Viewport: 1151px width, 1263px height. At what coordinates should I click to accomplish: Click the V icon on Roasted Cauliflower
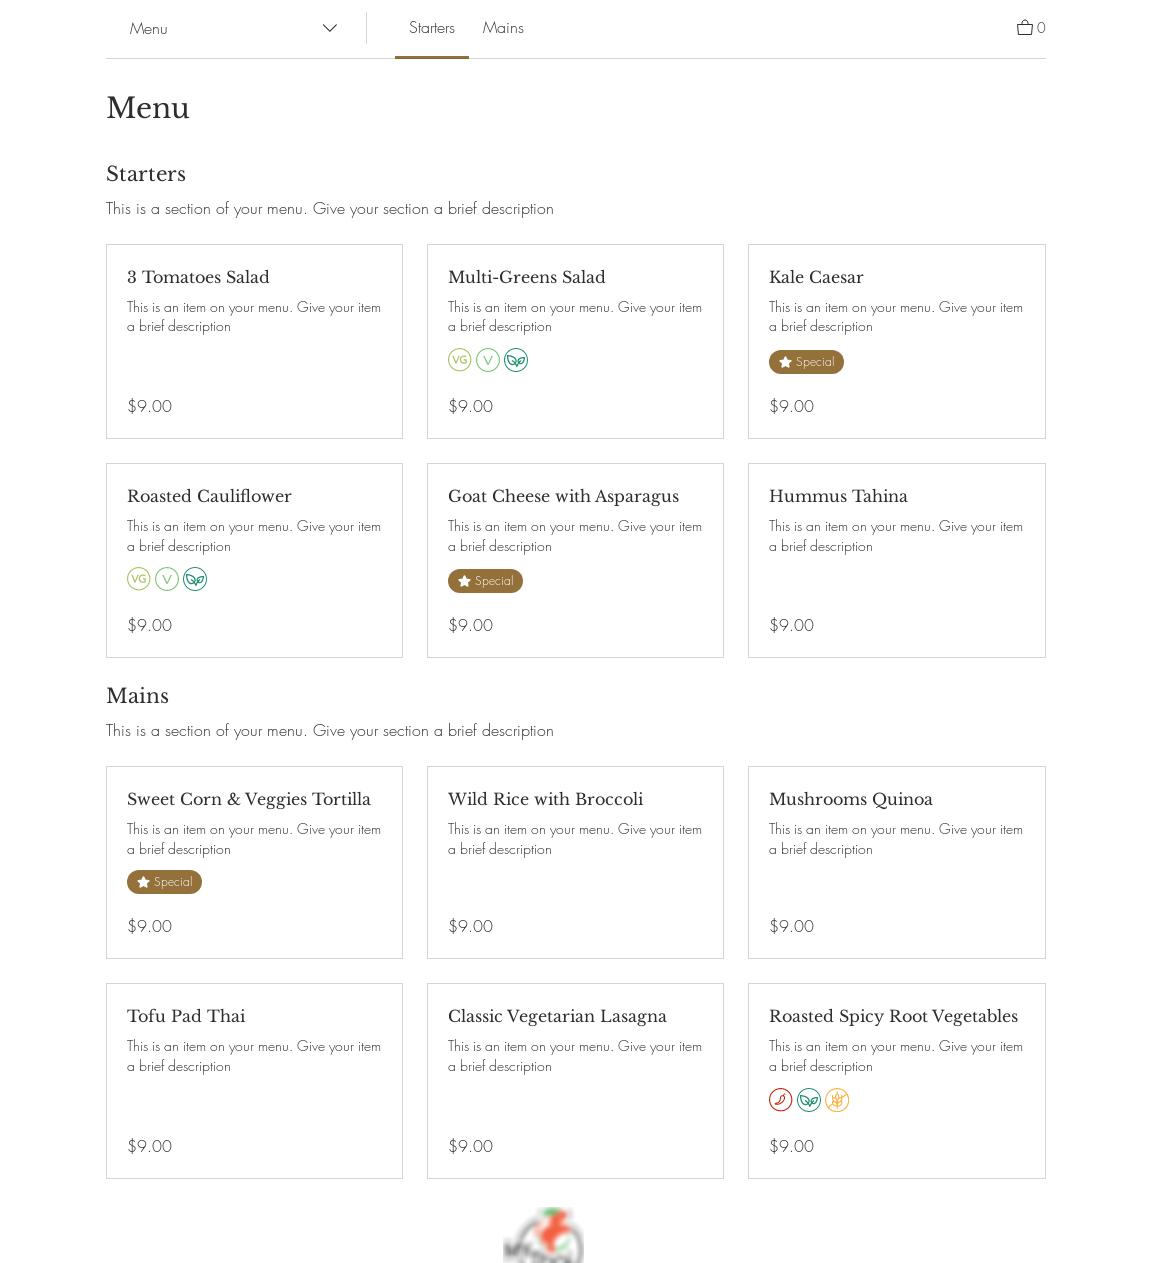pos(167,579)
